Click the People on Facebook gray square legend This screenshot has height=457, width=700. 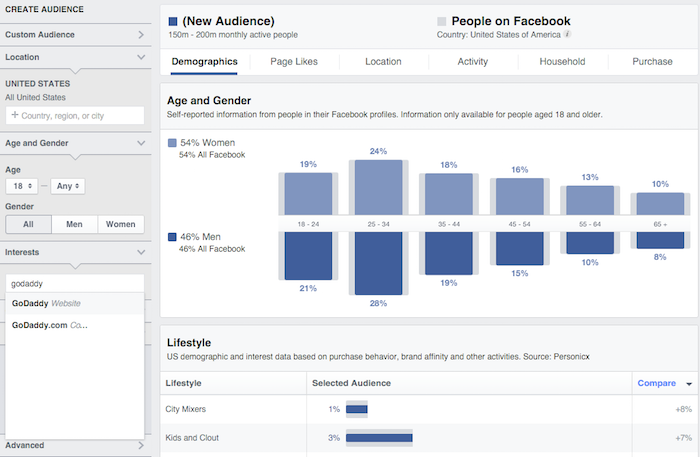(442, 21)
